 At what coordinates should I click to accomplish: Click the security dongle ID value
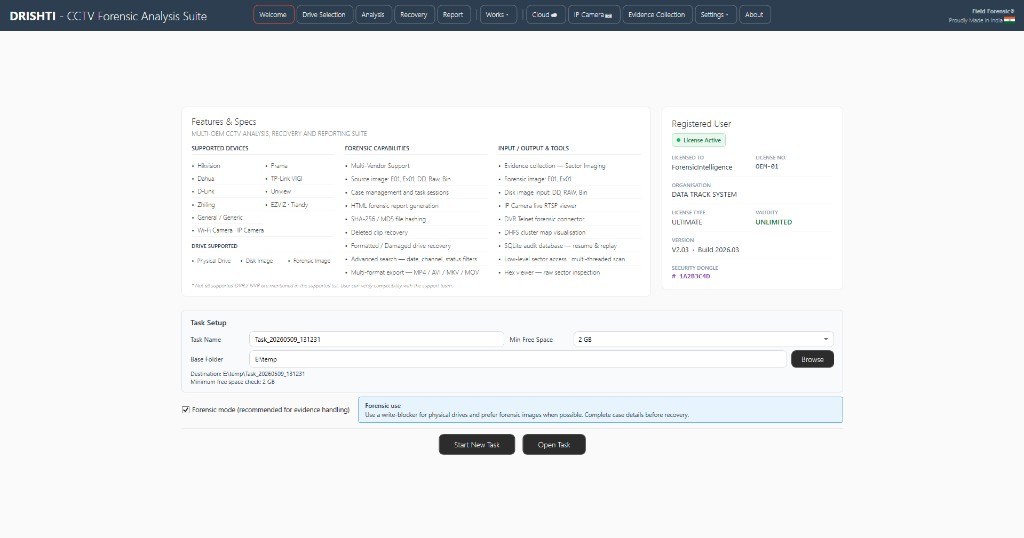(x=692, y=276)
